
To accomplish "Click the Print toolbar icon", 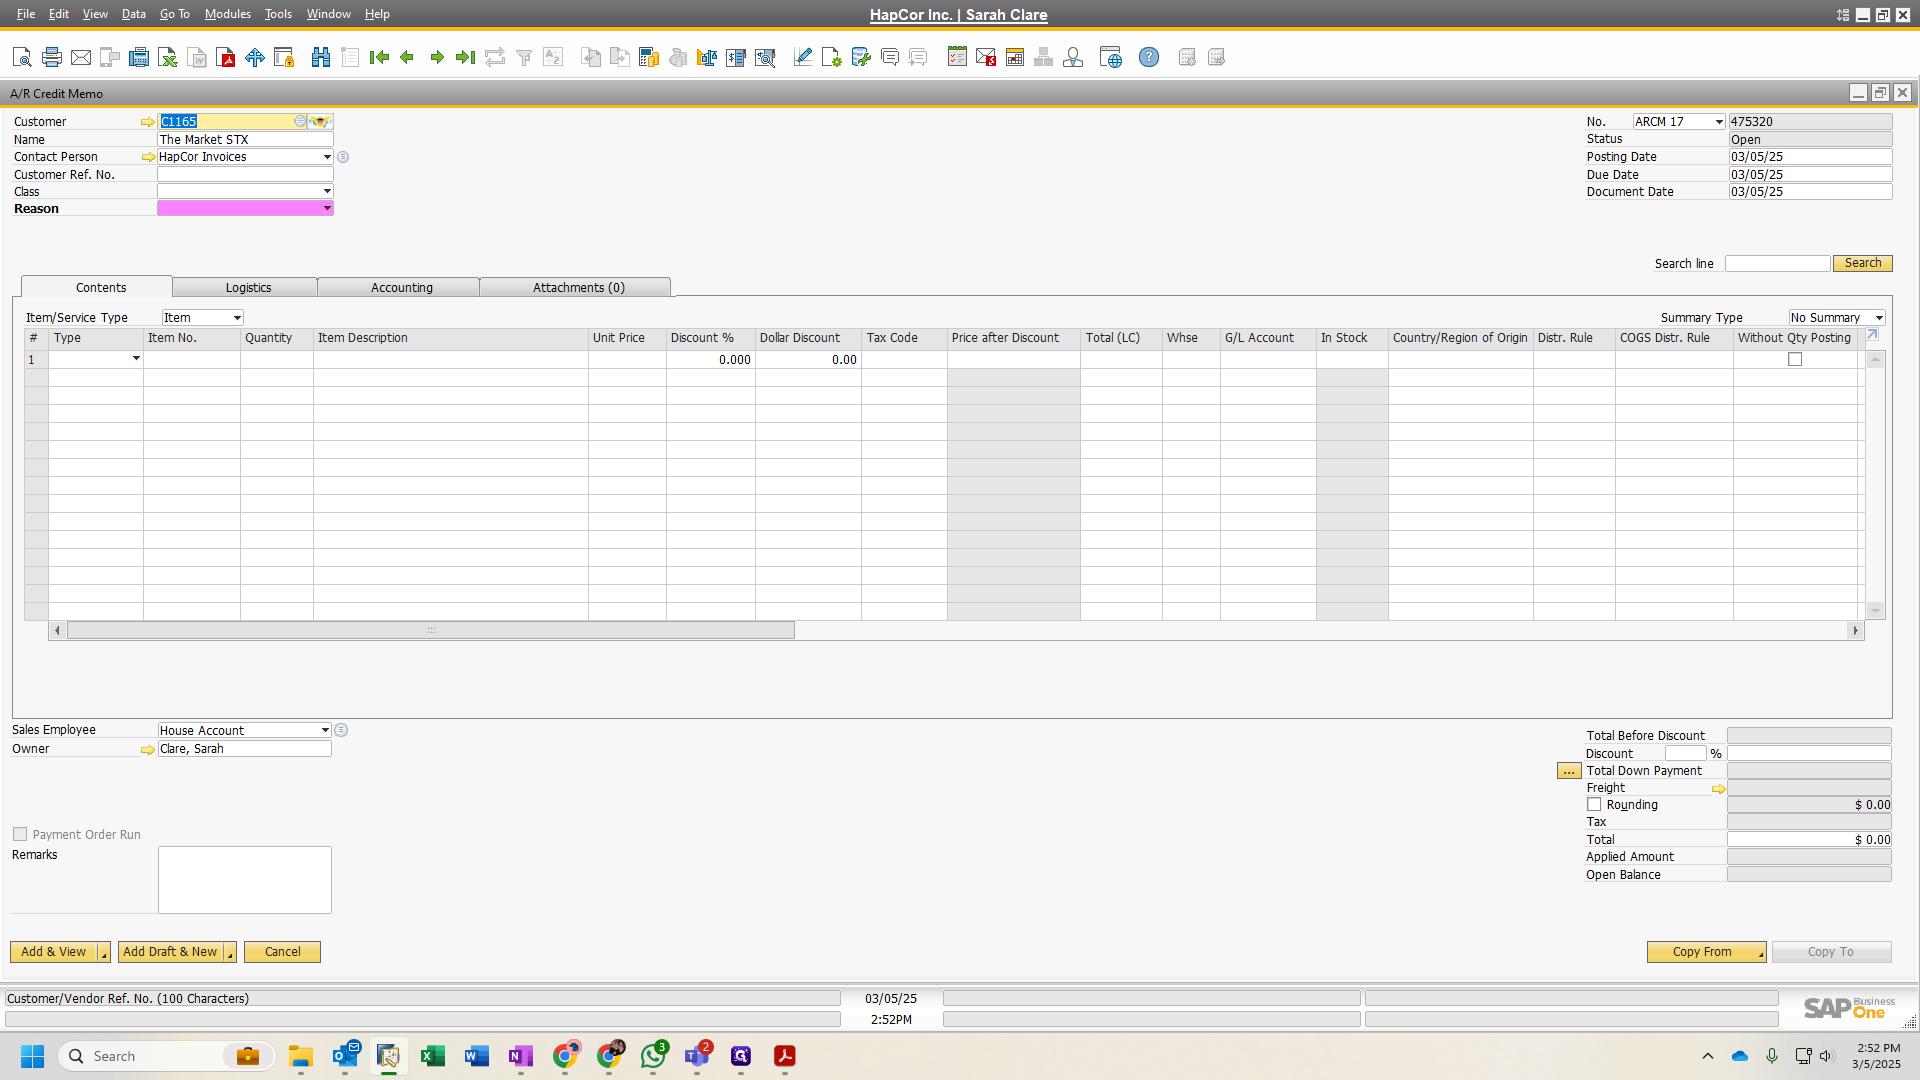I will [x=52, y=57].
